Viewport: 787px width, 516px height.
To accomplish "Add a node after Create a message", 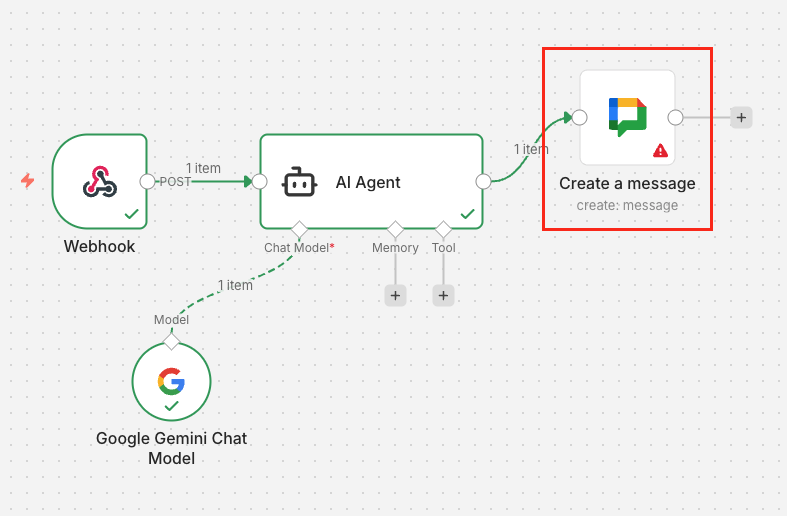I will (x=741, y=117).
